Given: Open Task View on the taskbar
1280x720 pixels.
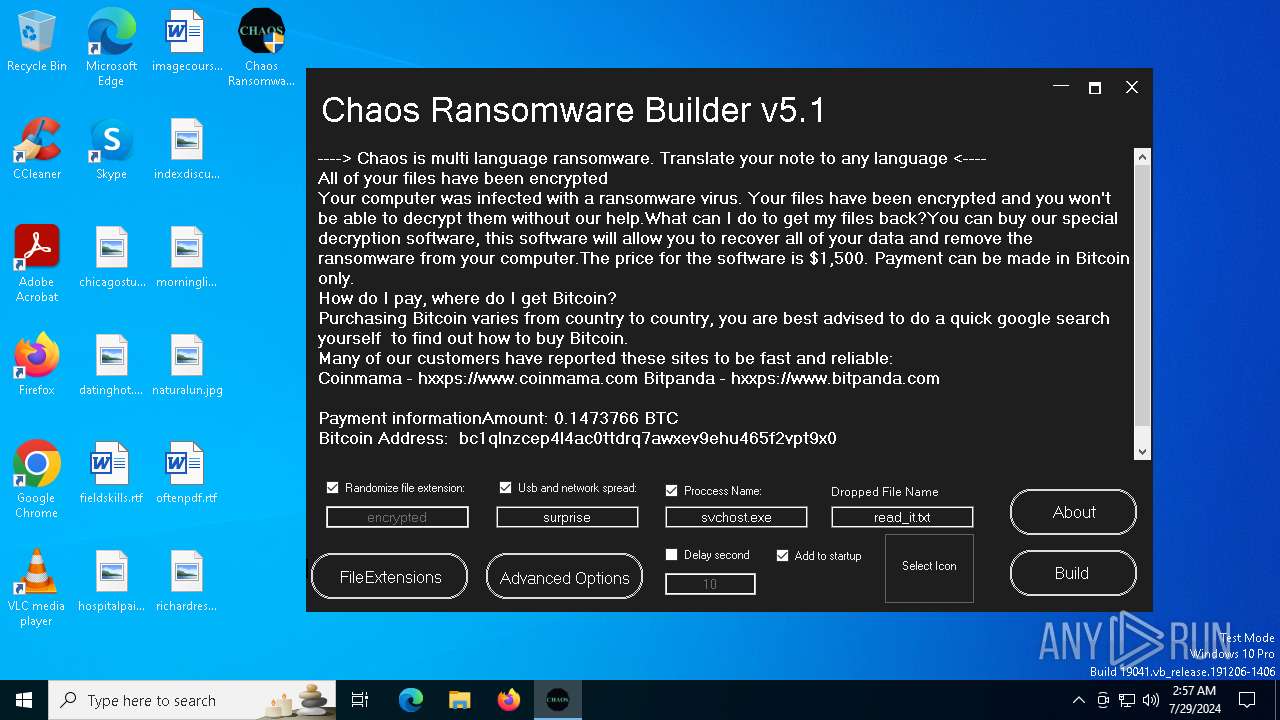Looking at the screenshot, I should pos(360,700).
